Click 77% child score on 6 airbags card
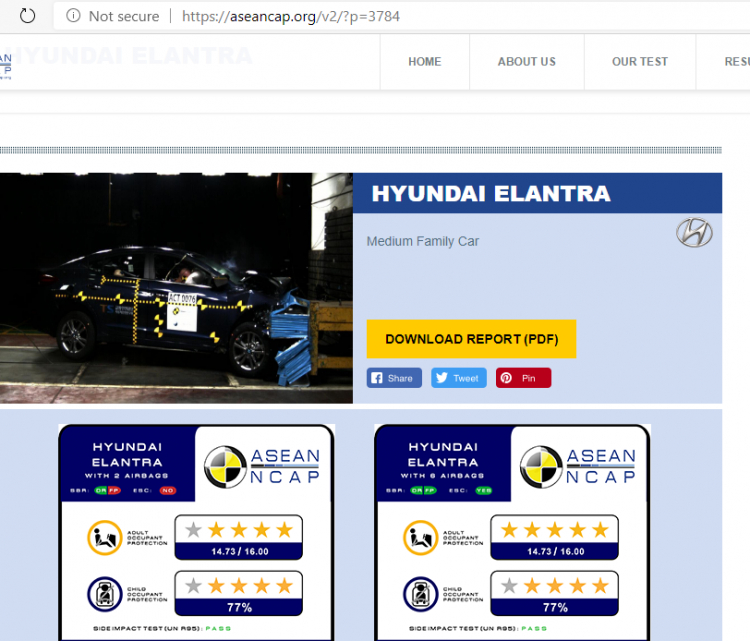 555,608
